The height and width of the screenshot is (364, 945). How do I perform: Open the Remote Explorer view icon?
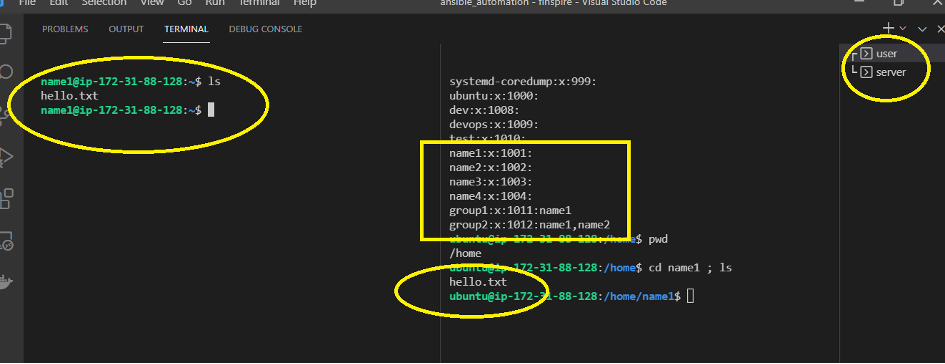click(6, 240)
